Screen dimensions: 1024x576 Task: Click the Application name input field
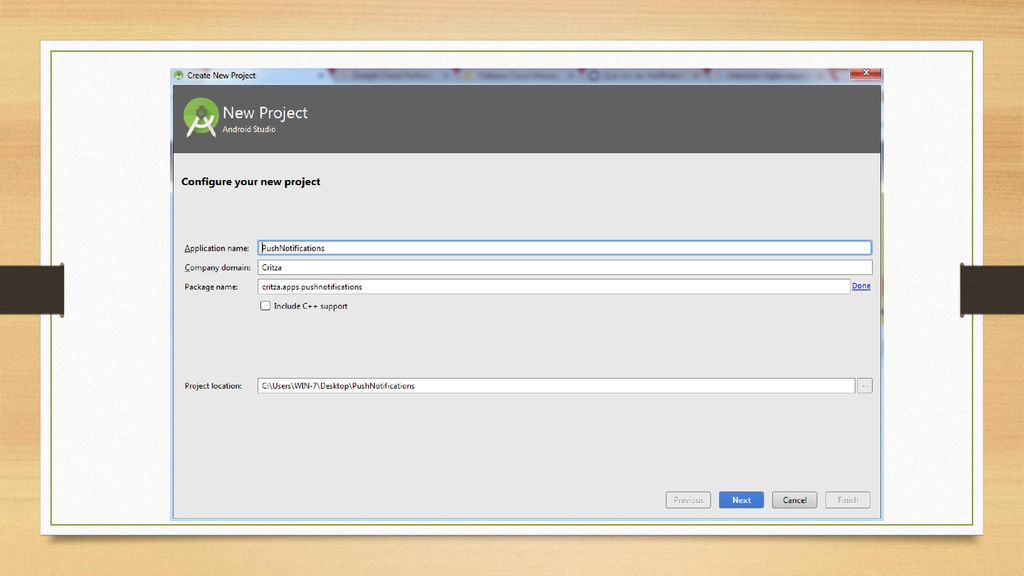[x=564, y=248]
